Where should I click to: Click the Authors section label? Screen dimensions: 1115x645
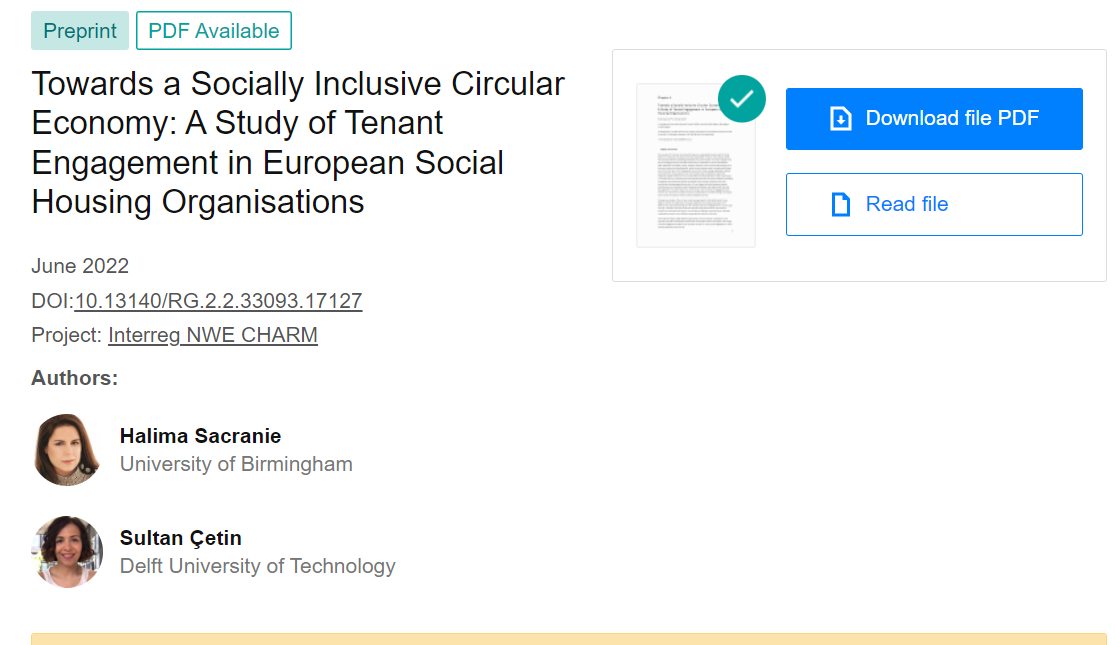[75, 378]
